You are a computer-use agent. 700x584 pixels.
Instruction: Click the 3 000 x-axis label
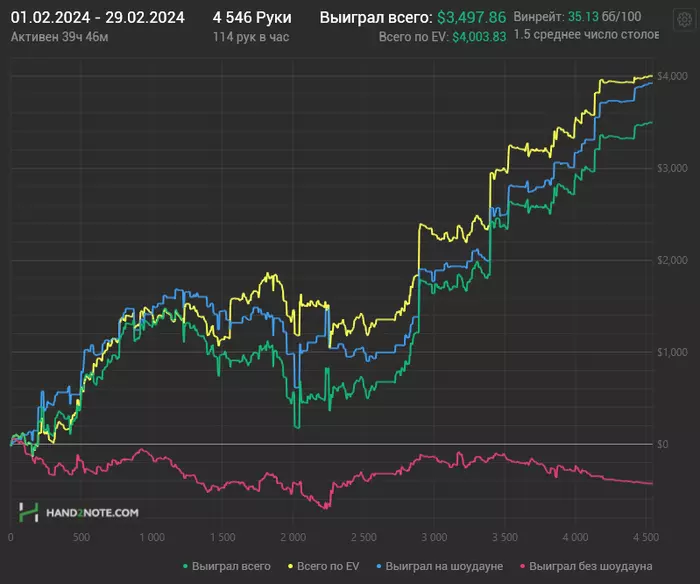pyautogui.click(x=434, y=537)
